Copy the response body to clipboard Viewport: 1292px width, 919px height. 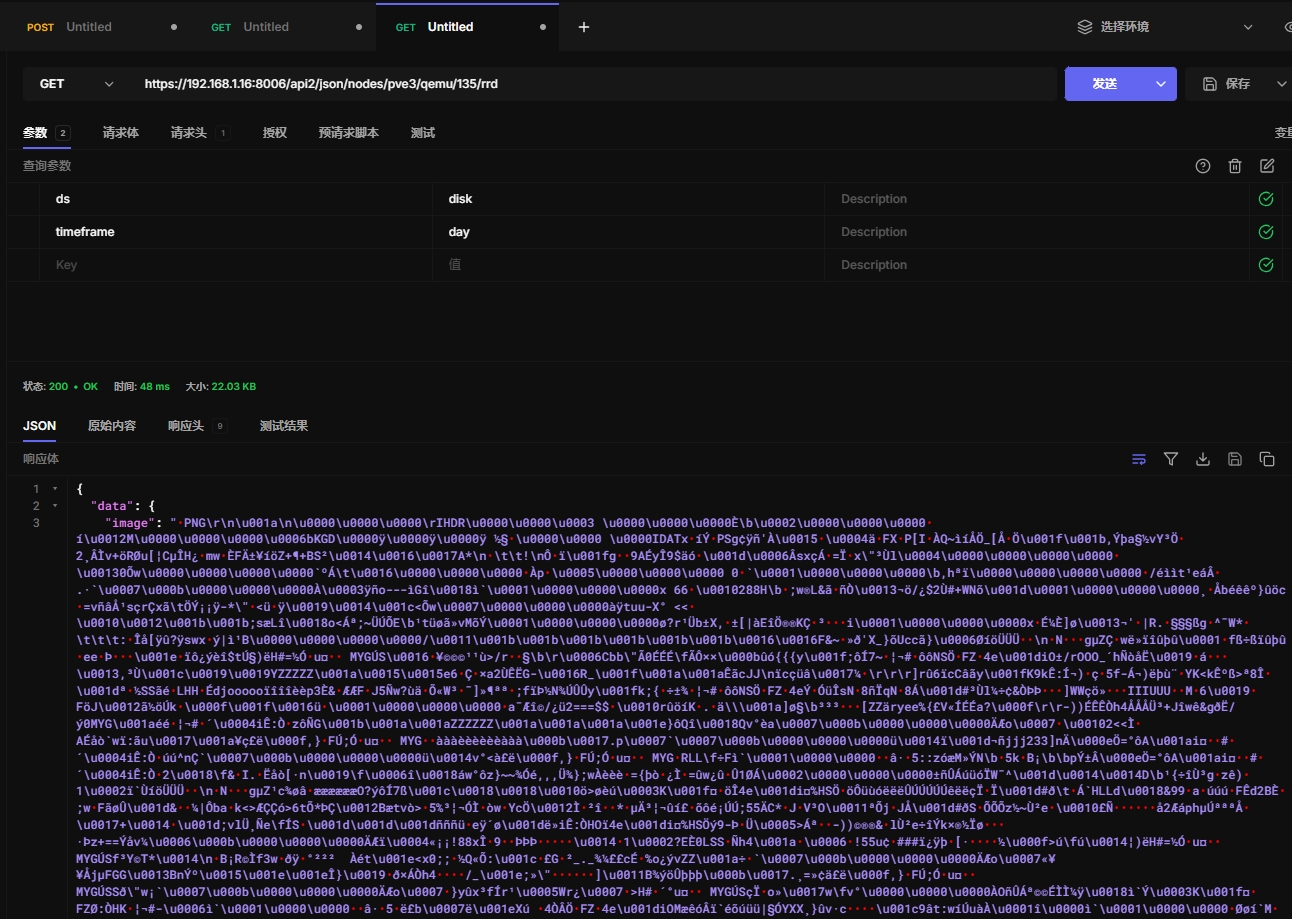pos(1267,459)
